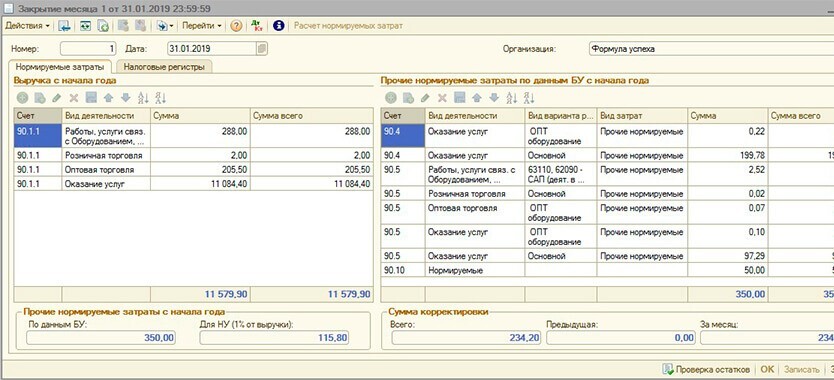Click Сумма всего header in Выручка table
This screenshot has height=380, width=834.
coord(312,115)
